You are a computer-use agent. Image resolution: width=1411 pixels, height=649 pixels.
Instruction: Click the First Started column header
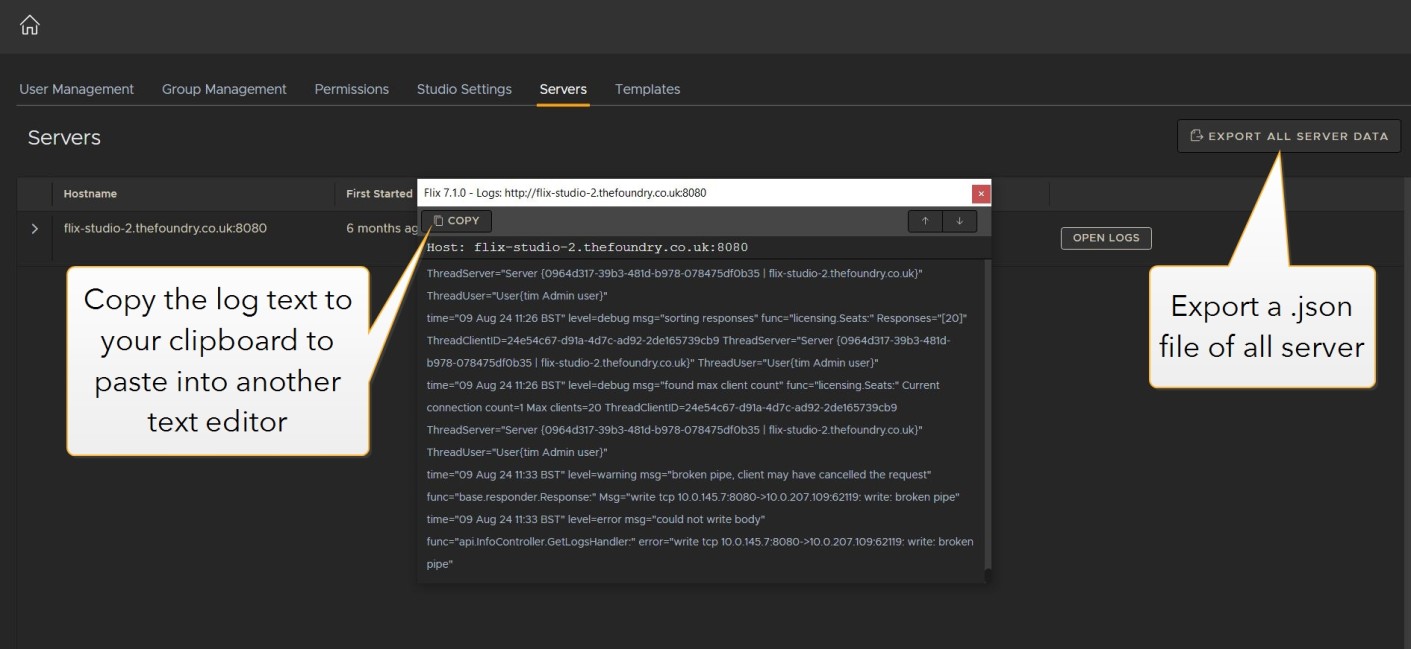coord(379,194)
